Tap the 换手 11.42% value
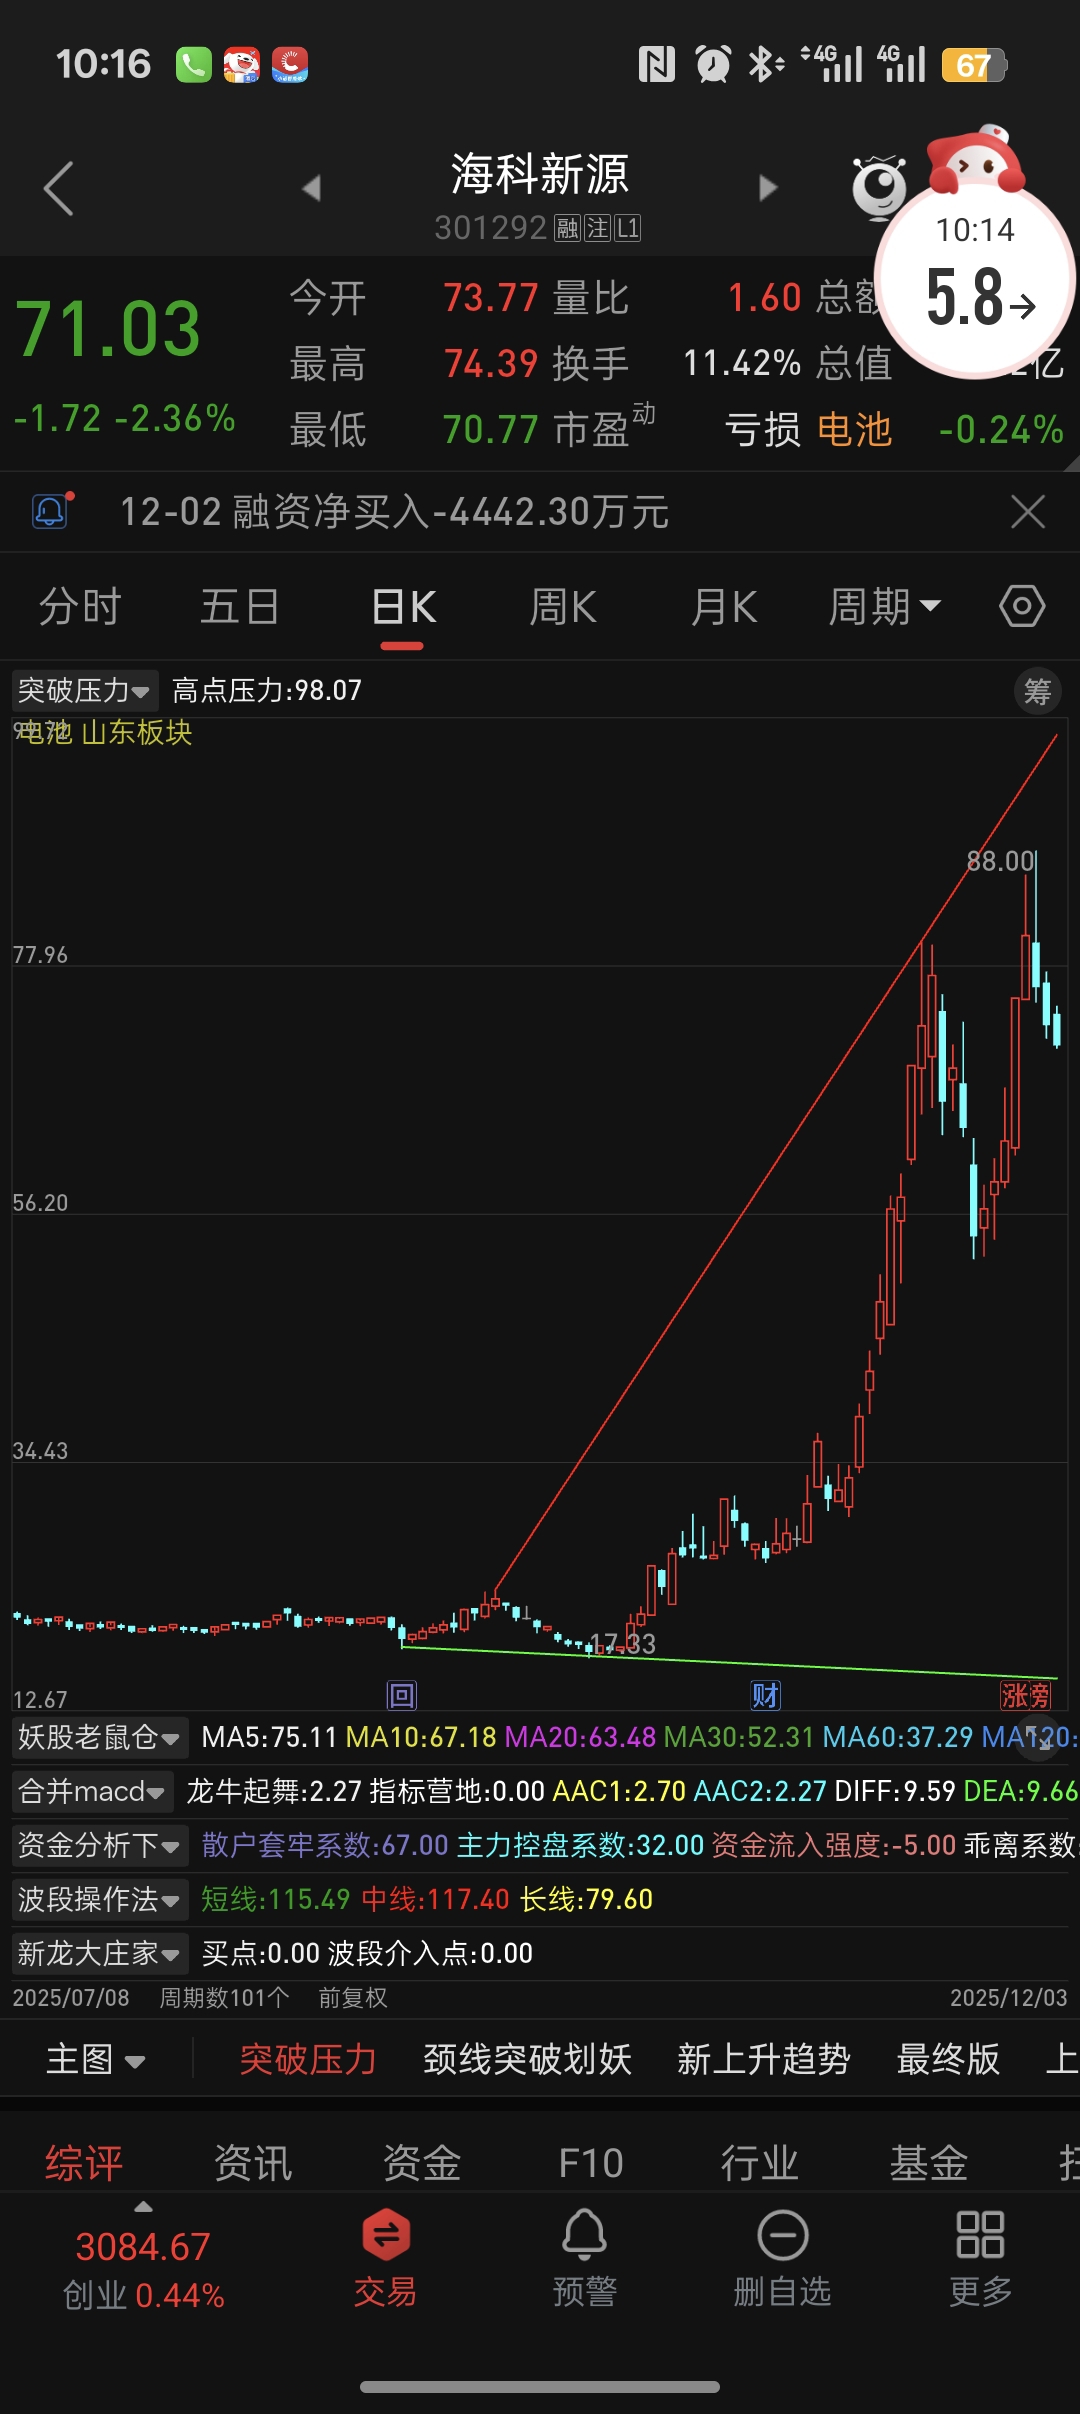 (x=742, y=363)
